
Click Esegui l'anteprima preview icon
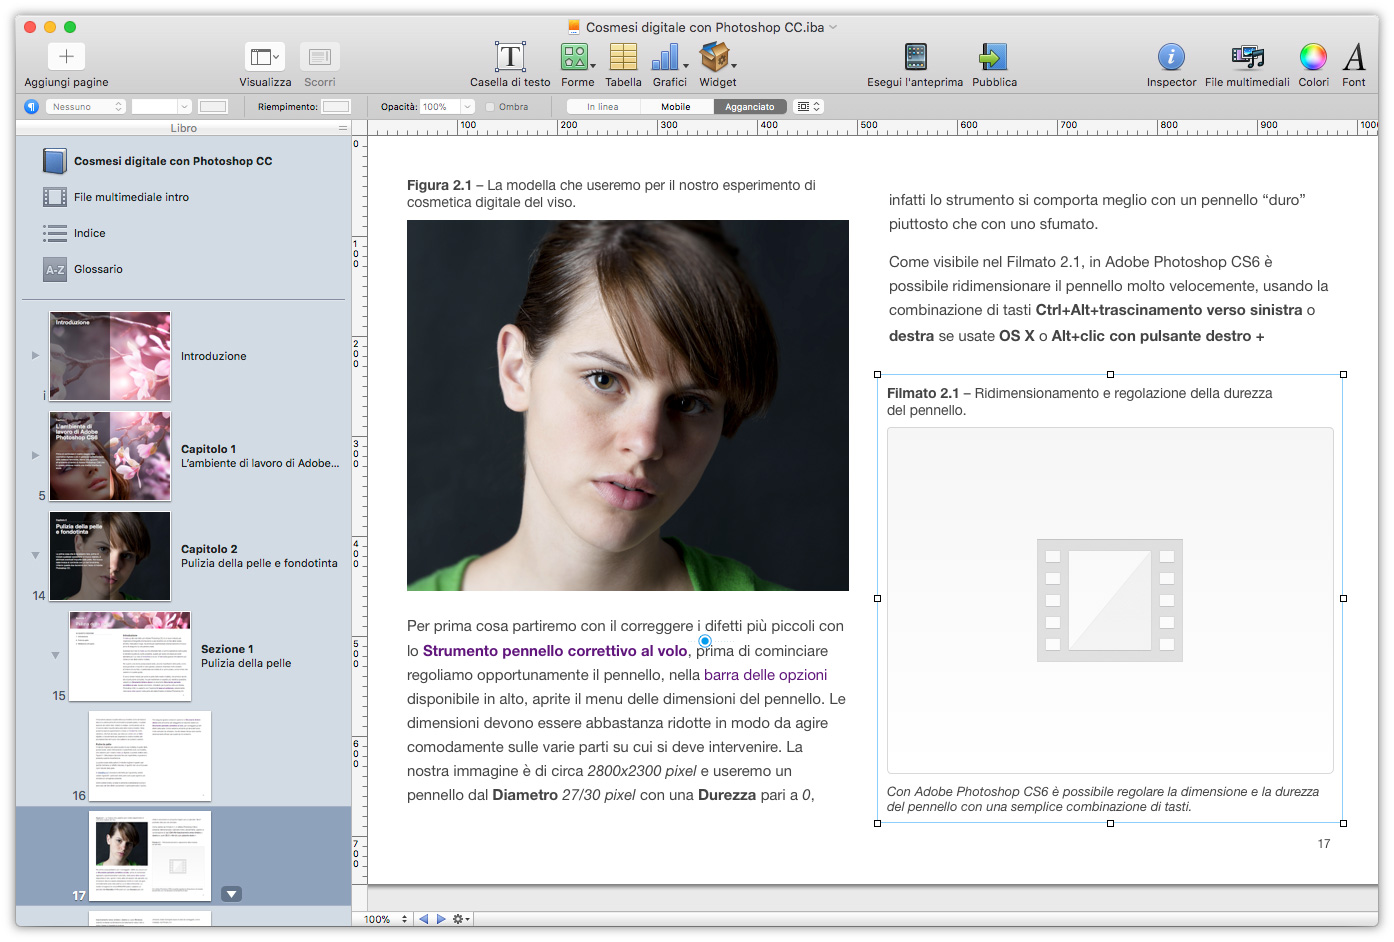tap(915, 57)
